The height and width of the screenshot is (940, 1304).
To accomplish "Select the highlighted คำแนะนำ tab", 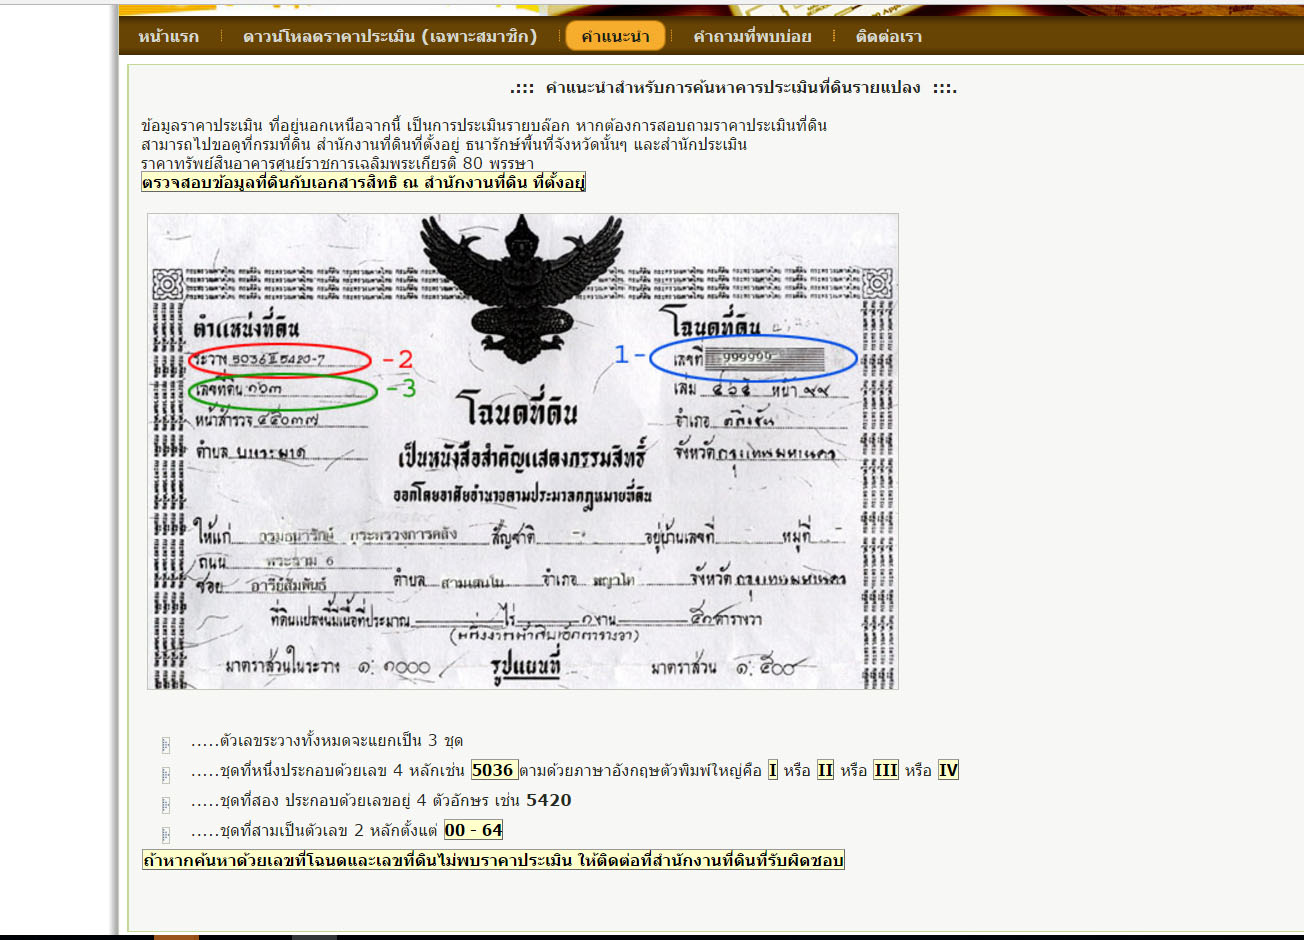I will click(615, 37).
